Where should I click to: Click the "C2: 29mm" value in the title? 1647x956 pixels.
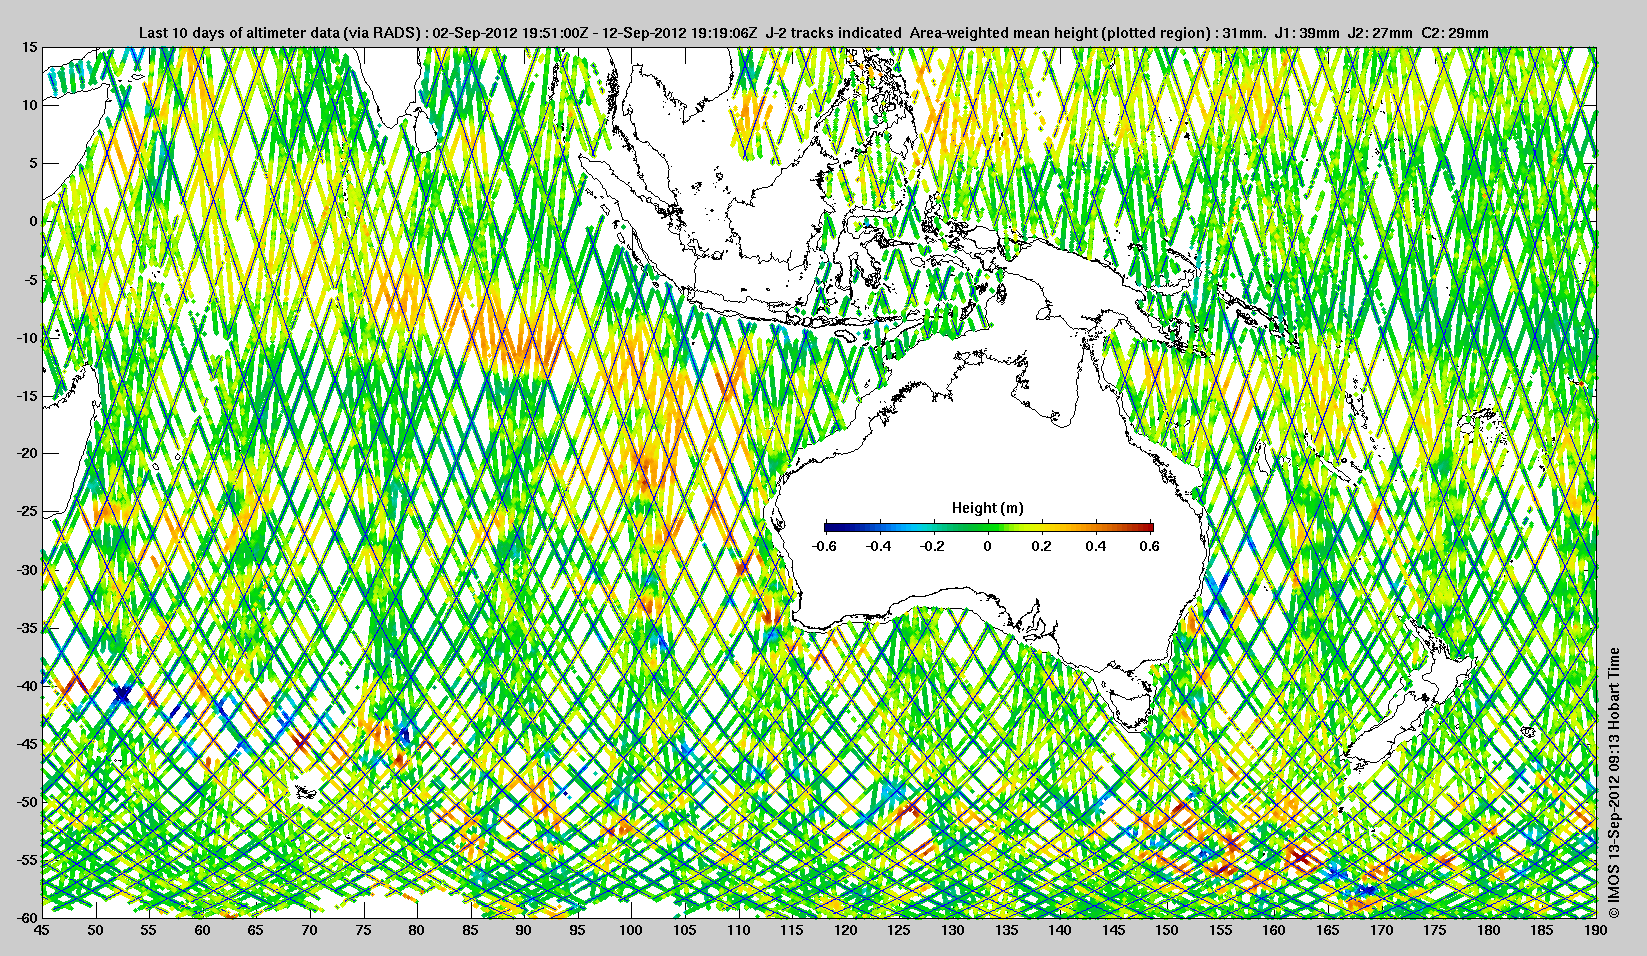tap(1455, 33)
